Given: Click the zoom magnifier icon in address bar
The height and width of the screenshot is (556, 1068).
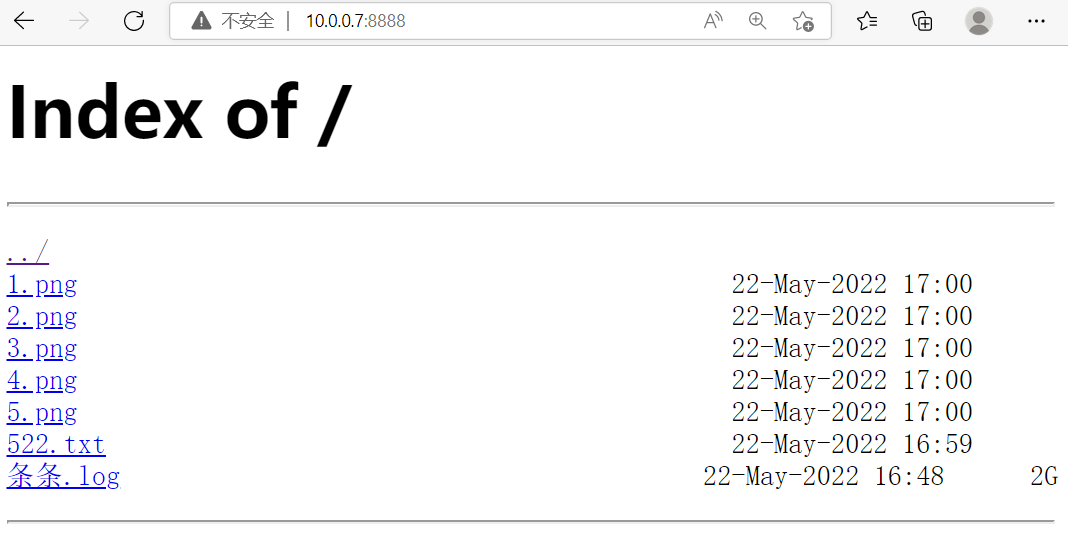Looking at the screenshot, I should [757, 21].
